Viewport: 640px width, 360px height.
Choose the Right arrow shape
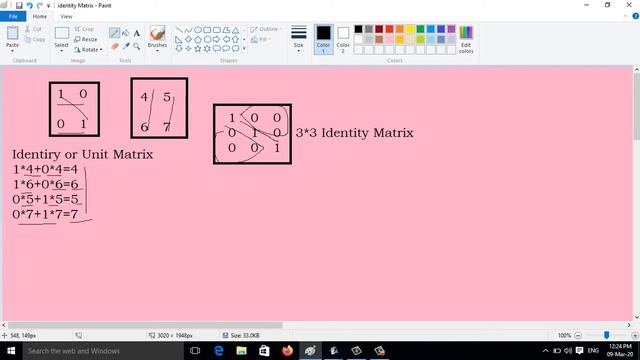(x=216, y=40)
